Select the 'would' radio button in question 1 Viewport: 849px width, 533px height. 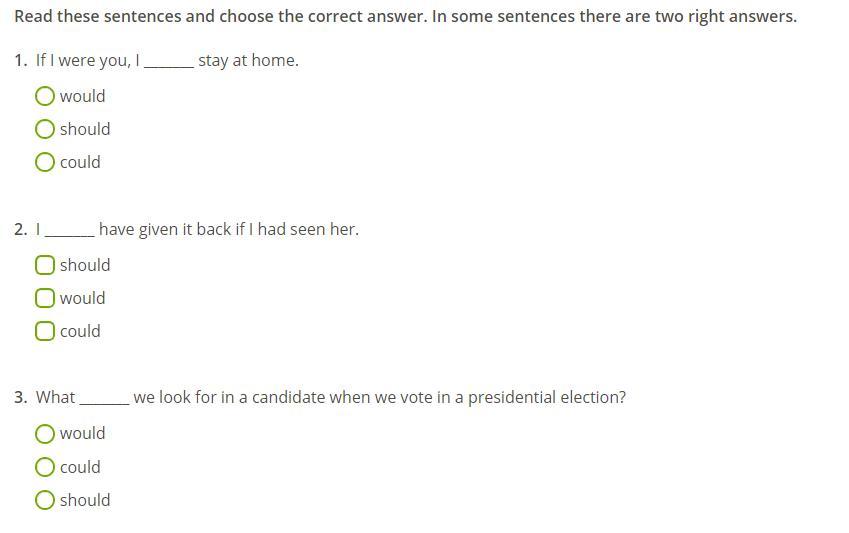[45, 96]
